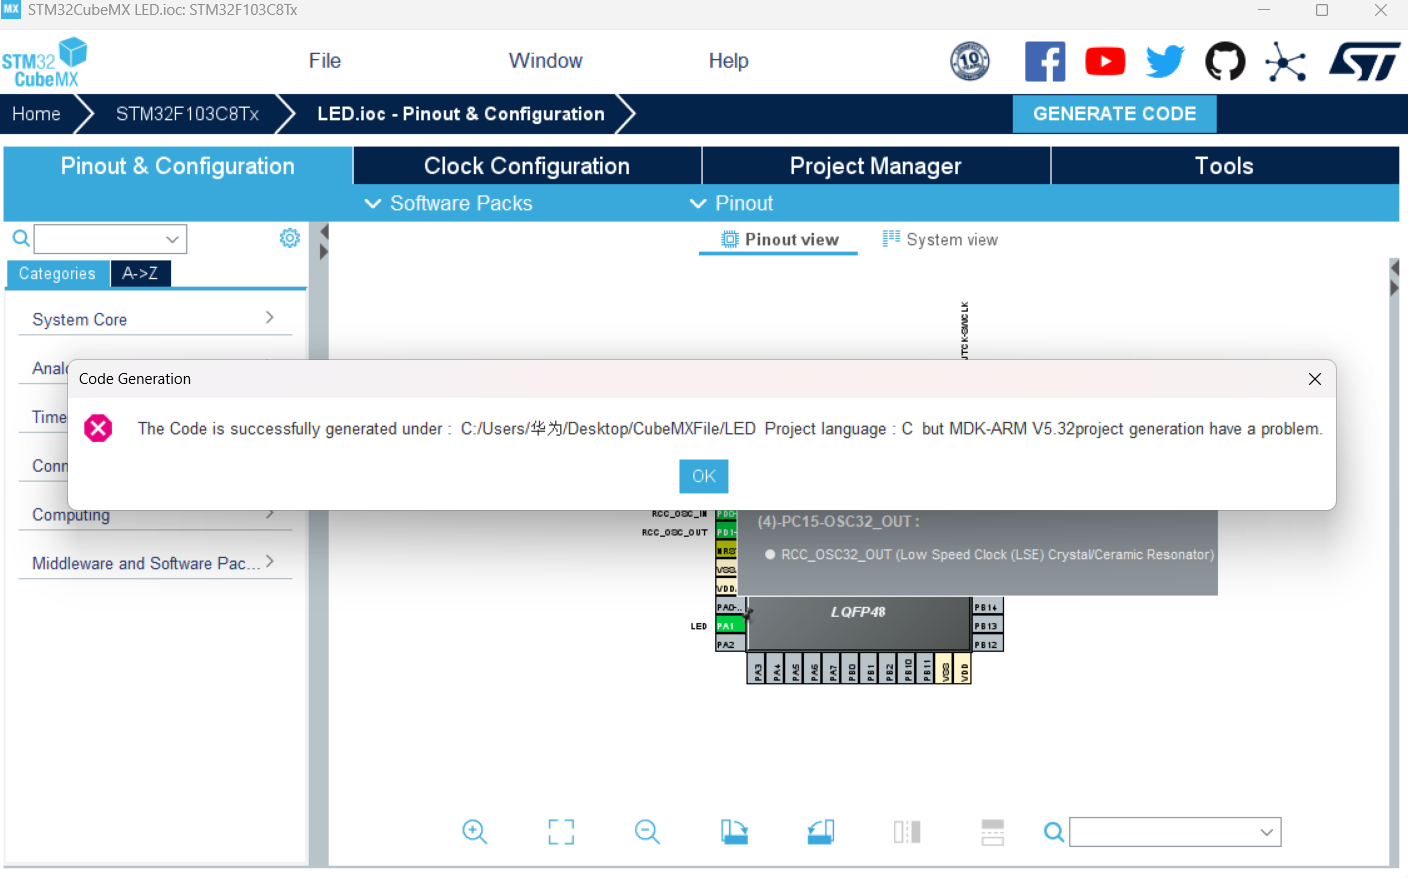
Task: Switch to the Clock Configuration tab
Action: (x=527, y=166)
